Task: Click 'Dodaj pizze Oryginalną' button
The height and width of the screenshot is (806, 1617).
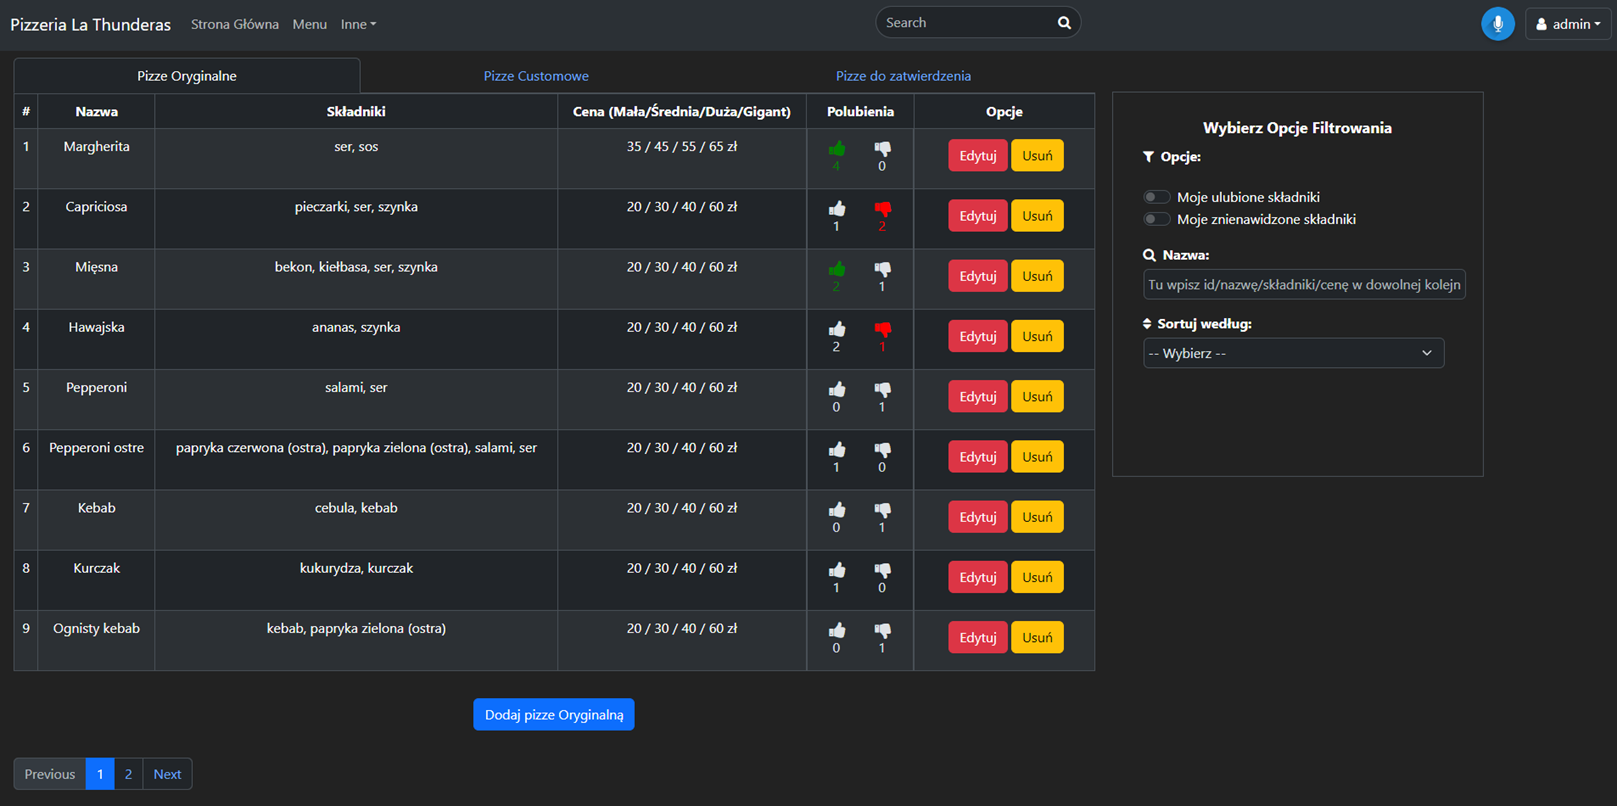Action: (553, 715)
